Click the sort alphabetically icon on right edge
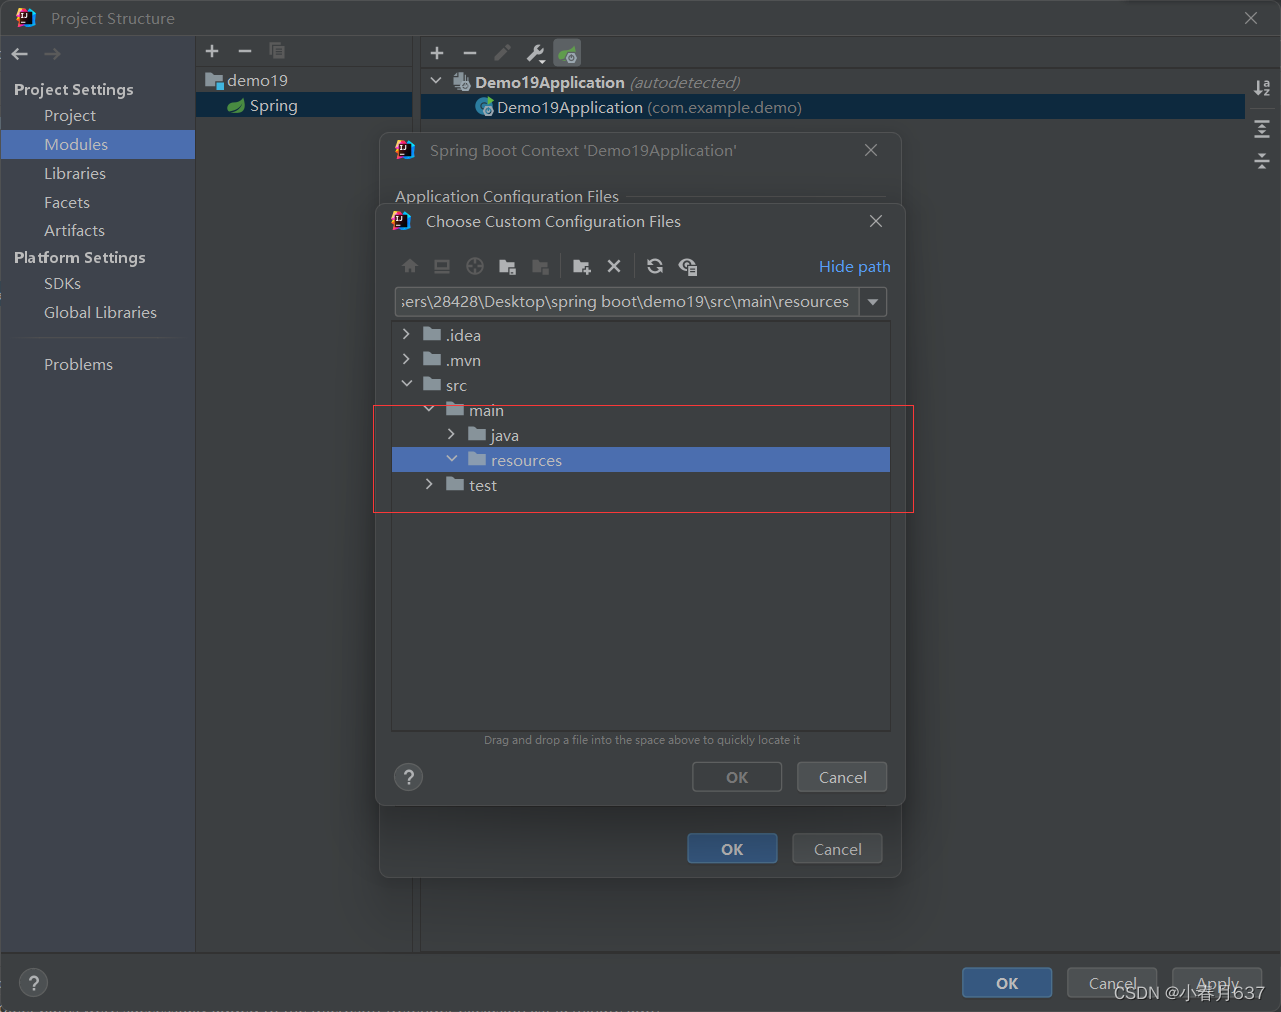The width and height of the screenshot is (1281, 1012). 1262,88
